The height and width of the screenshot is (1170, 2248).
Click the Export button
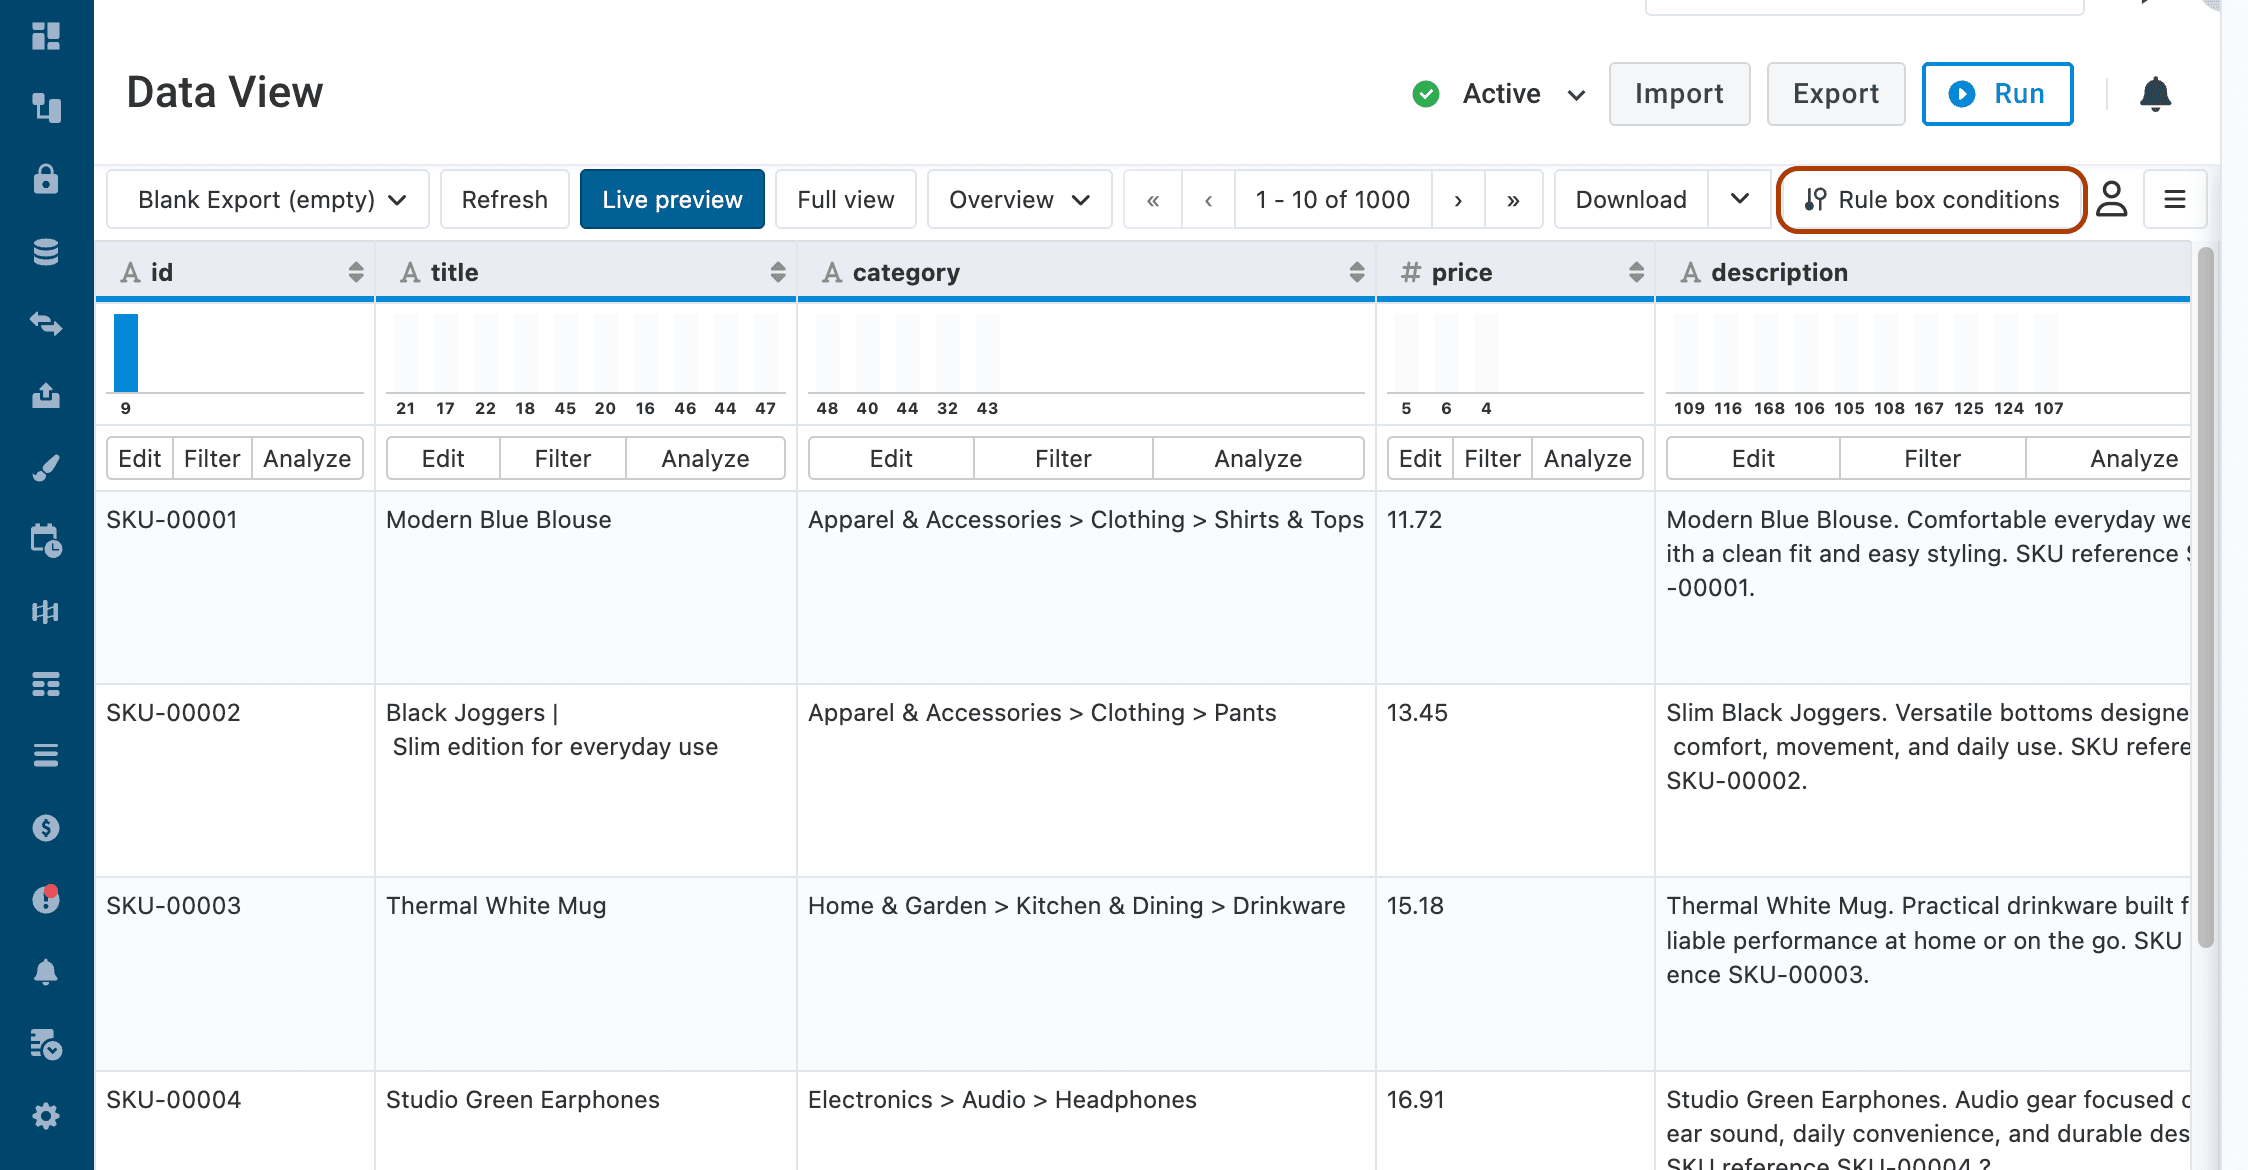tap(1835, 94)
